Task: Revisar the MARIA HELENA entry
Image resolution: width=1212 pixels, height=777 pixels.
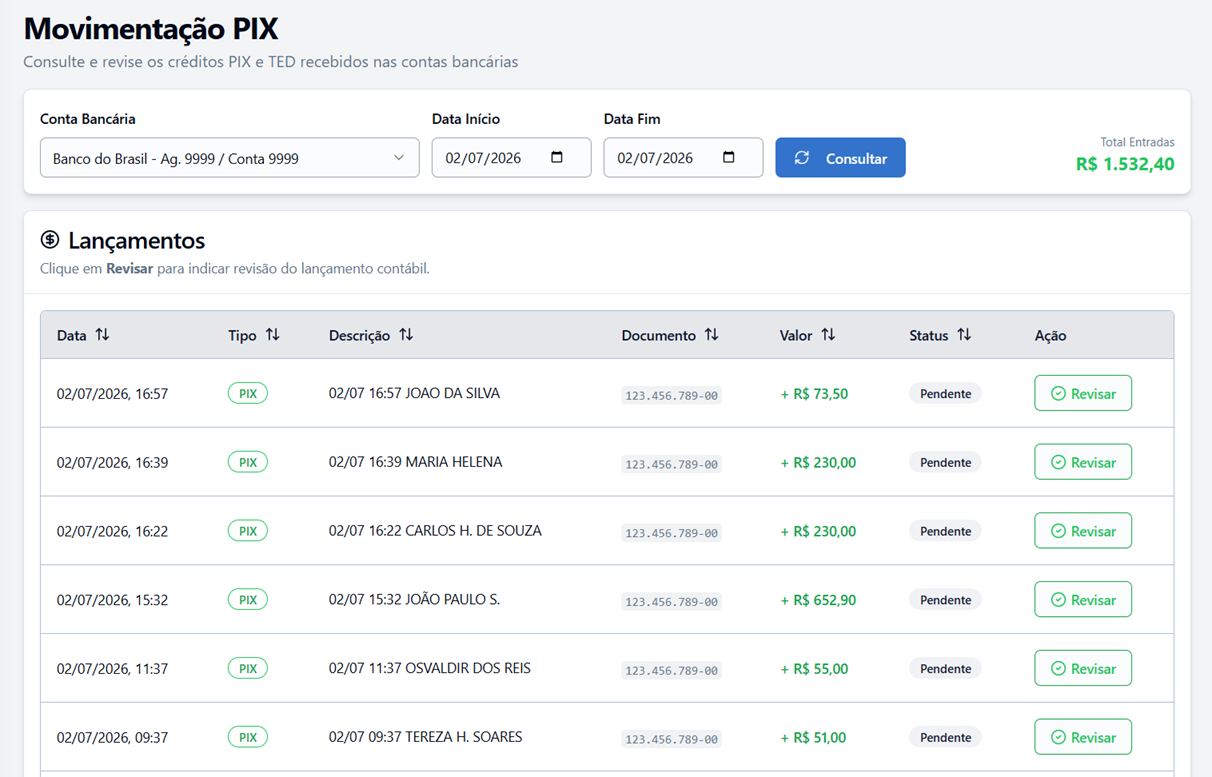Action: pyautogui.click(x=1083, y=462)
